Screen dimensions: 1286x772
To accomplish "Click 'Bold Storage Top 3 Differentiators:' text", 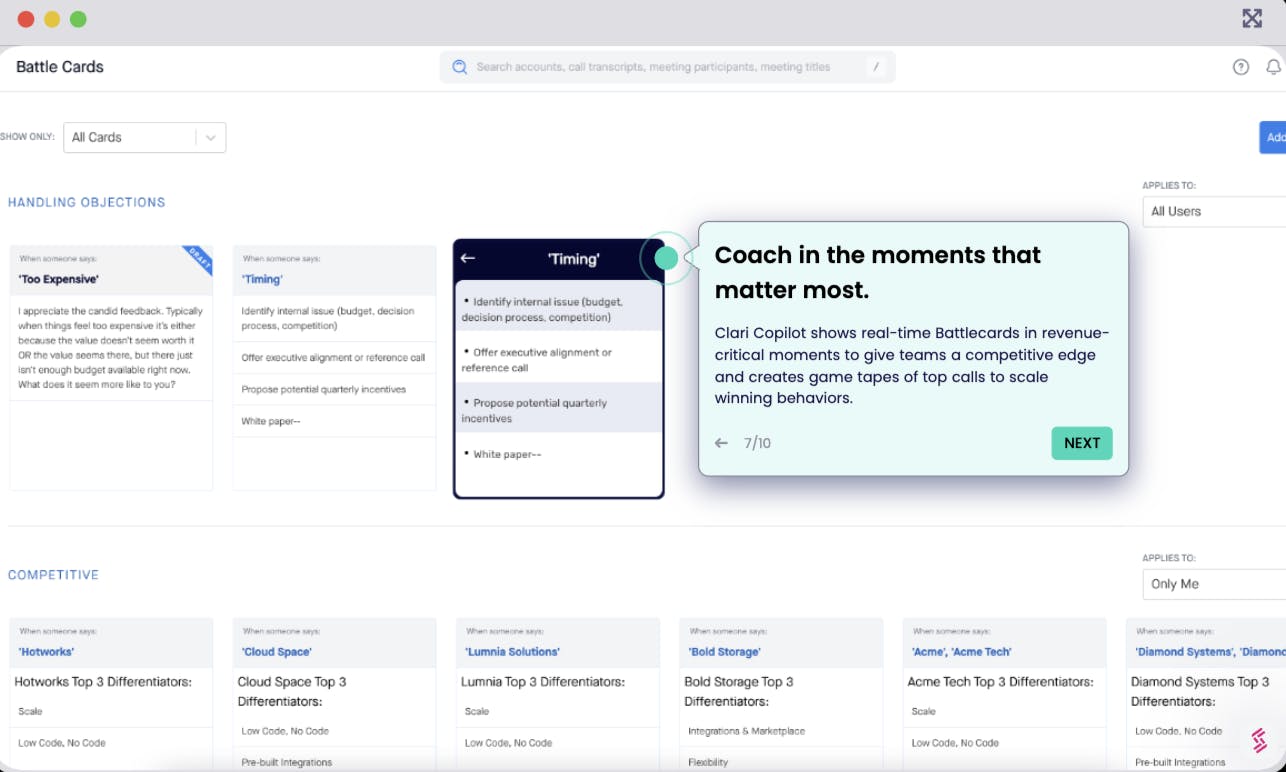I will pos(739,691).
